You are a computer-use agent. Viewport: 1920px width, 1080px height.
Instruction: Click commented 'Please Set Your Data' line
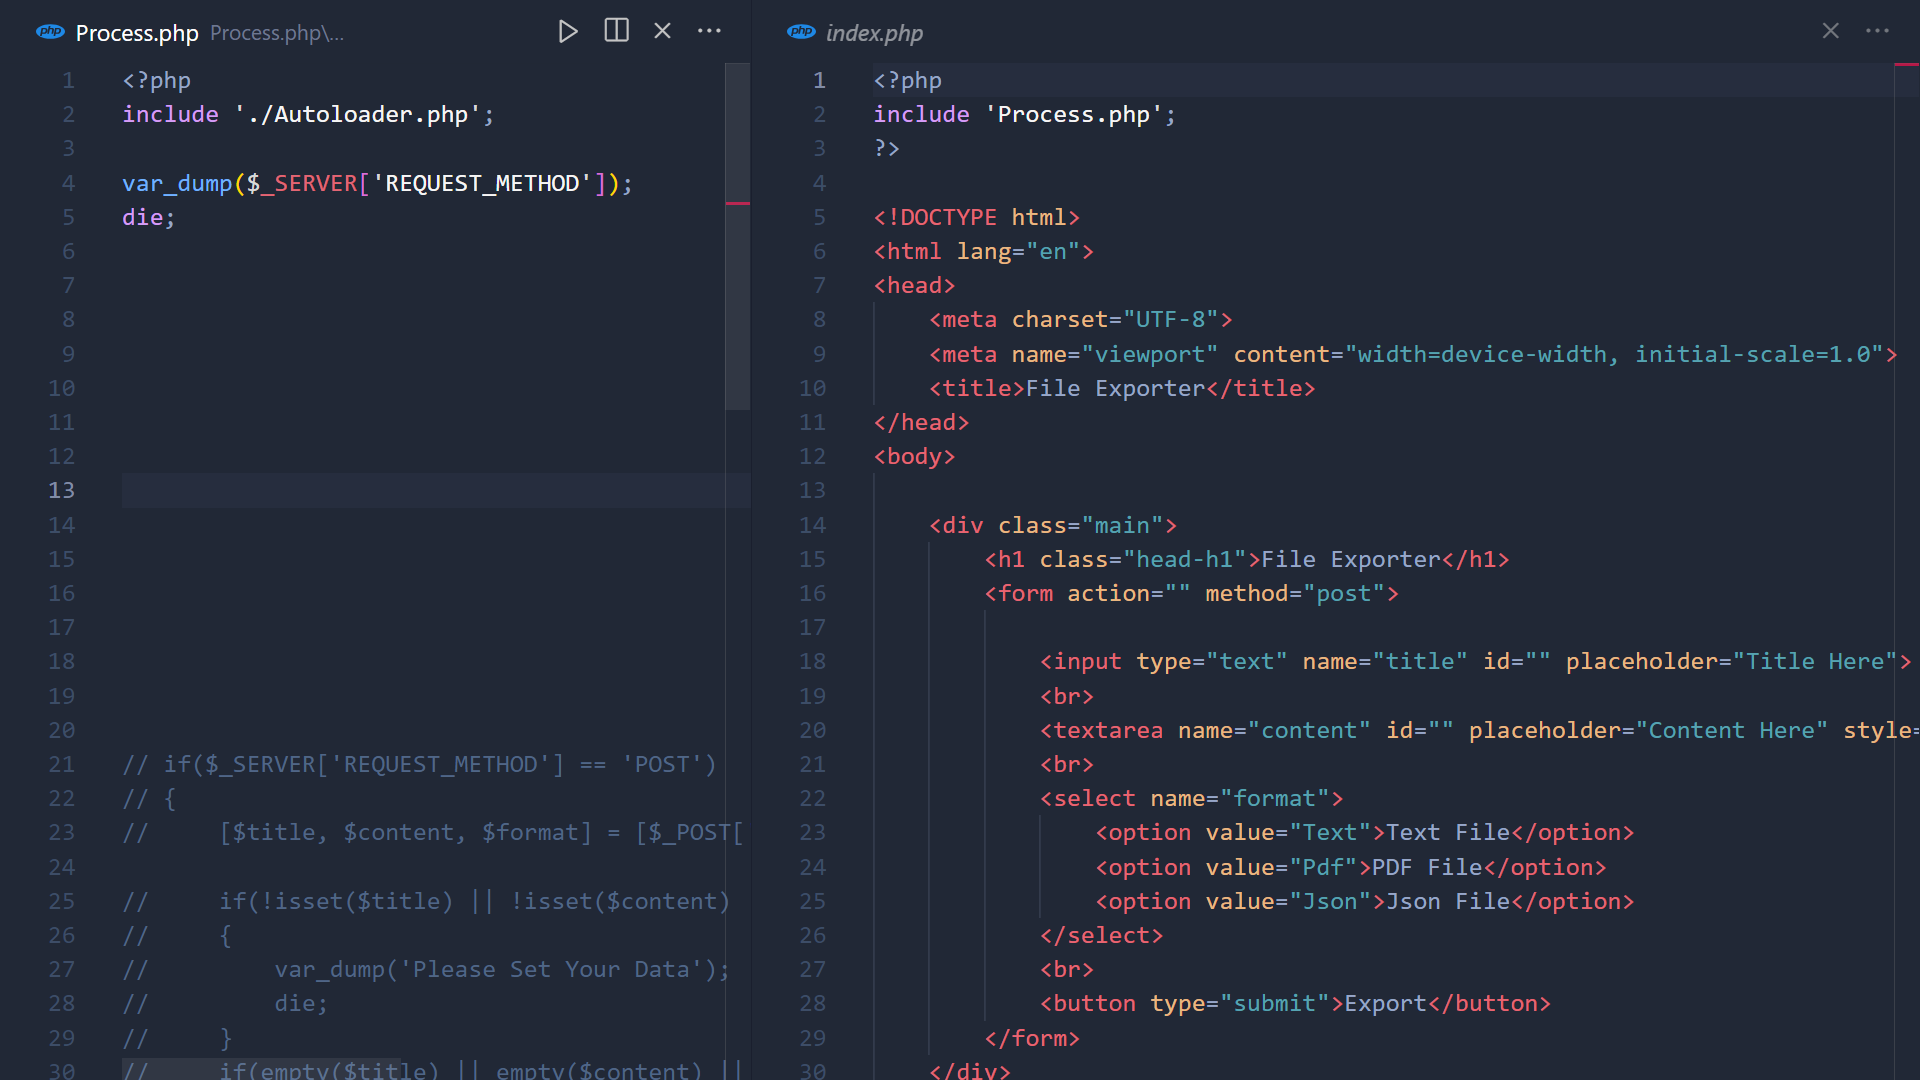(427, 969)
